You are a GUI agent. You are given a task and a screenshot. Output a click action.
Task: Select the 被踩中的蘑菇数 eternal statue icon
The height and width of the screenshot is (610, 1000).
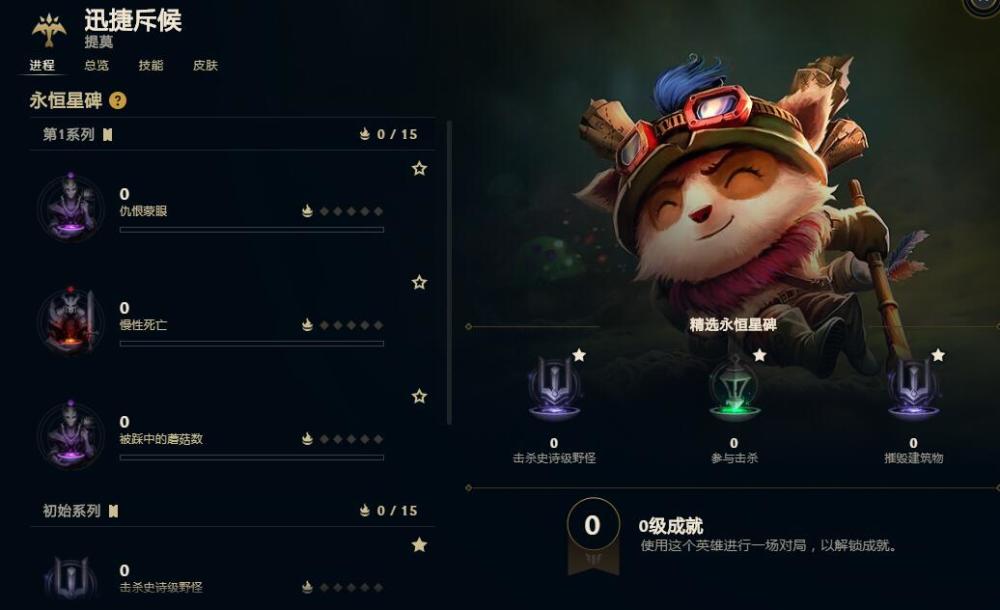(x=71, y=435)
